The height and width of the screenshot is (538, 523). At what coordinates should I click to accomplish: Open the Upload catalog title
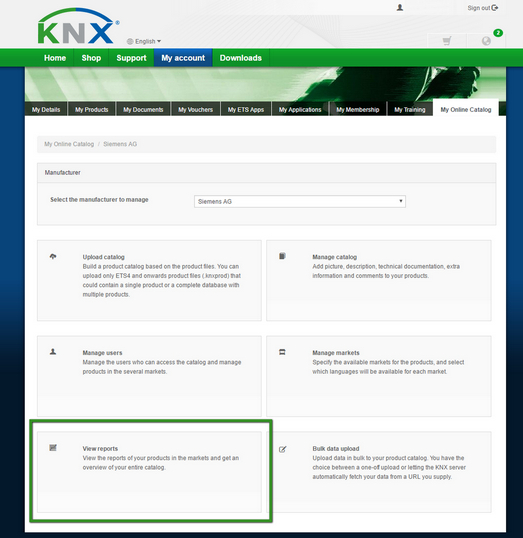tap(104, 257)
